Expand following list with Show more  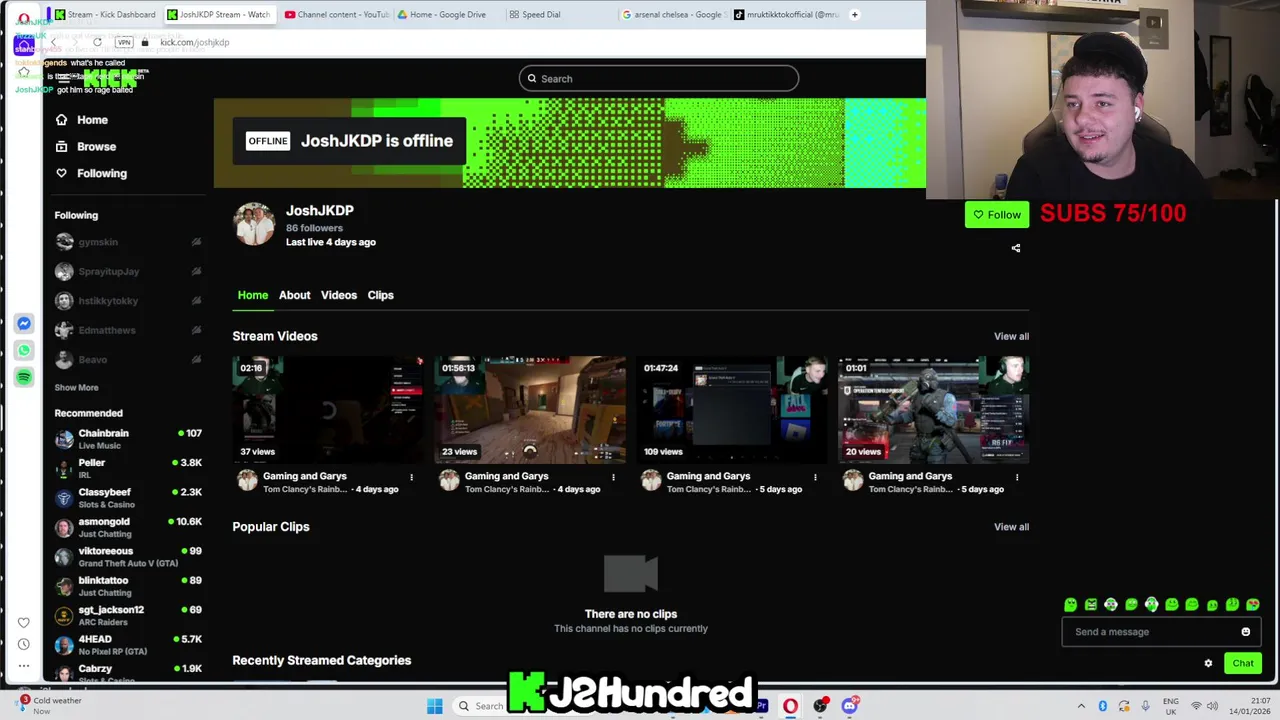pyautogui.click(x=76, y=387)
